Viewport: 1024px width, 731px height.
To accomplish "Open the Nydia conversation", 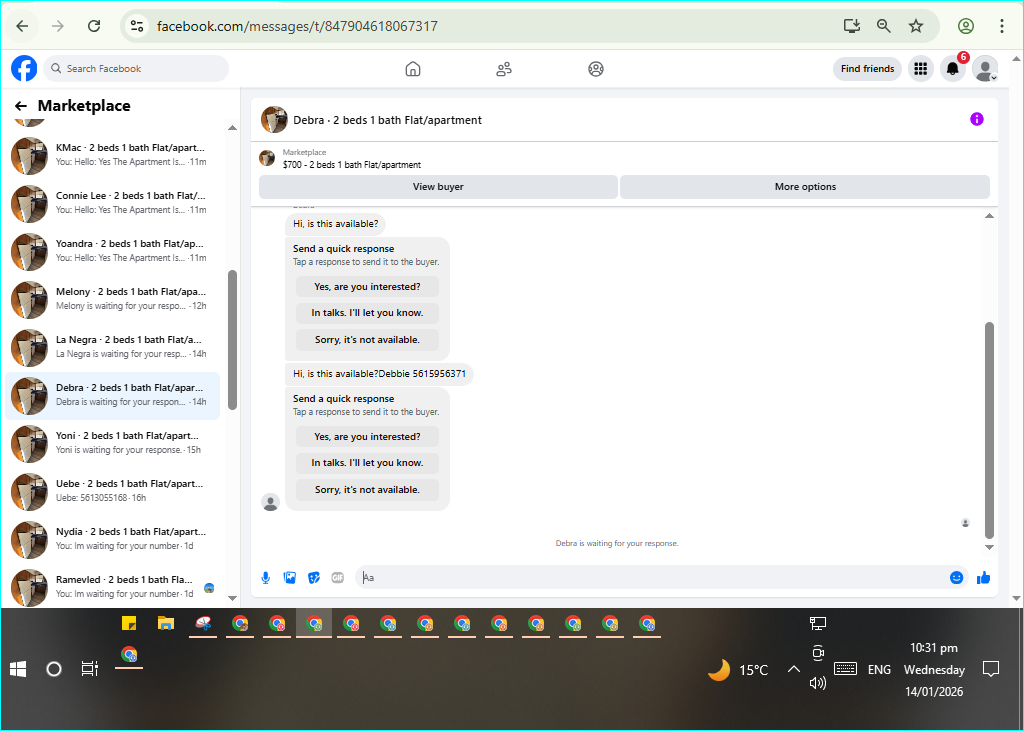I will coord(112,539).
